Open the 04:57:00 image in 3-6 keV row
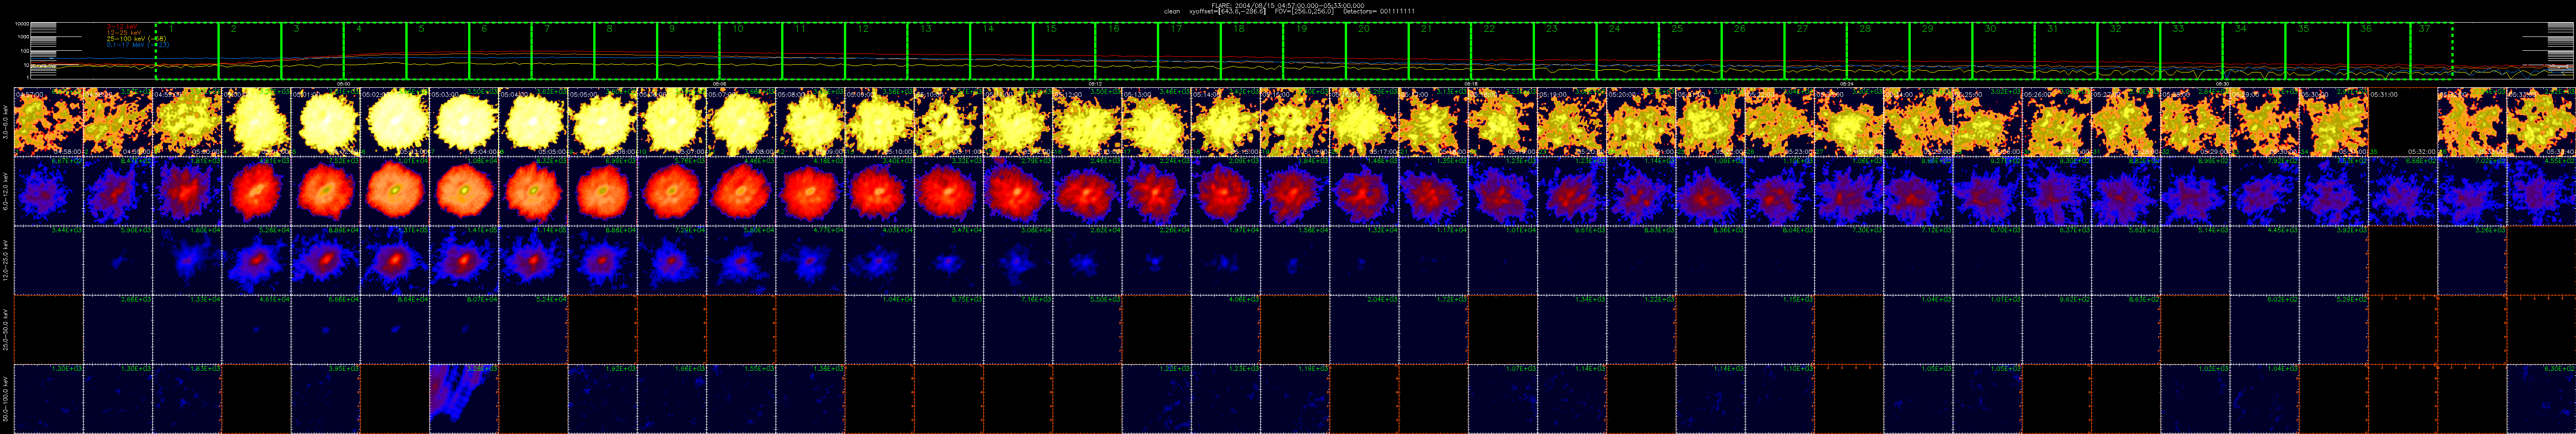This screenshot has width=2576, height=434. click(x=48, y=121)
